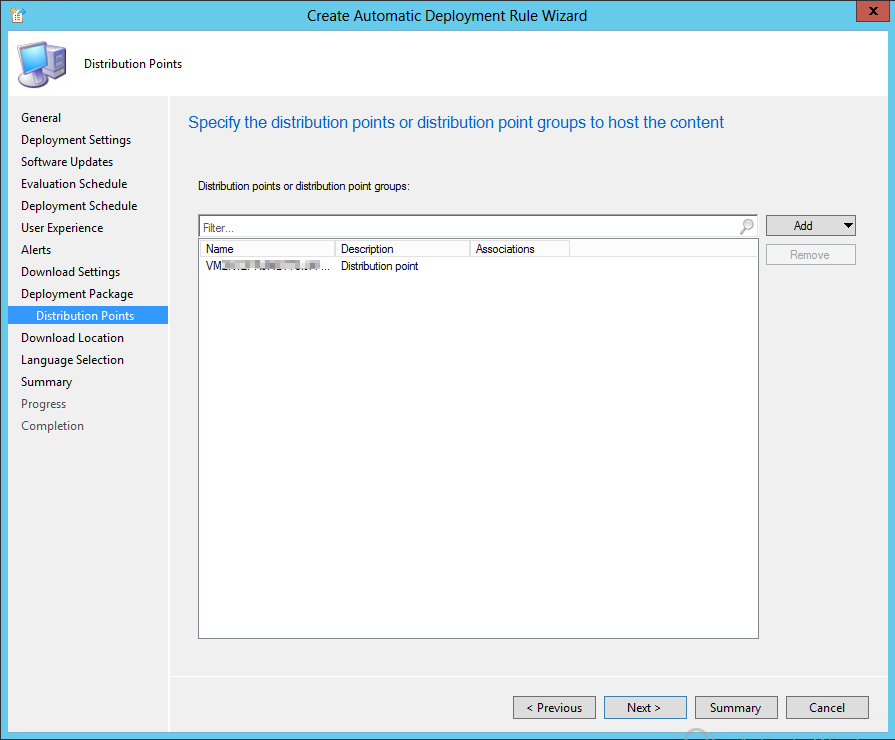Select the VM distribution point row
The height and width of the screenshot is (740, 895).
pyautogui.click(x=478, y=266)
